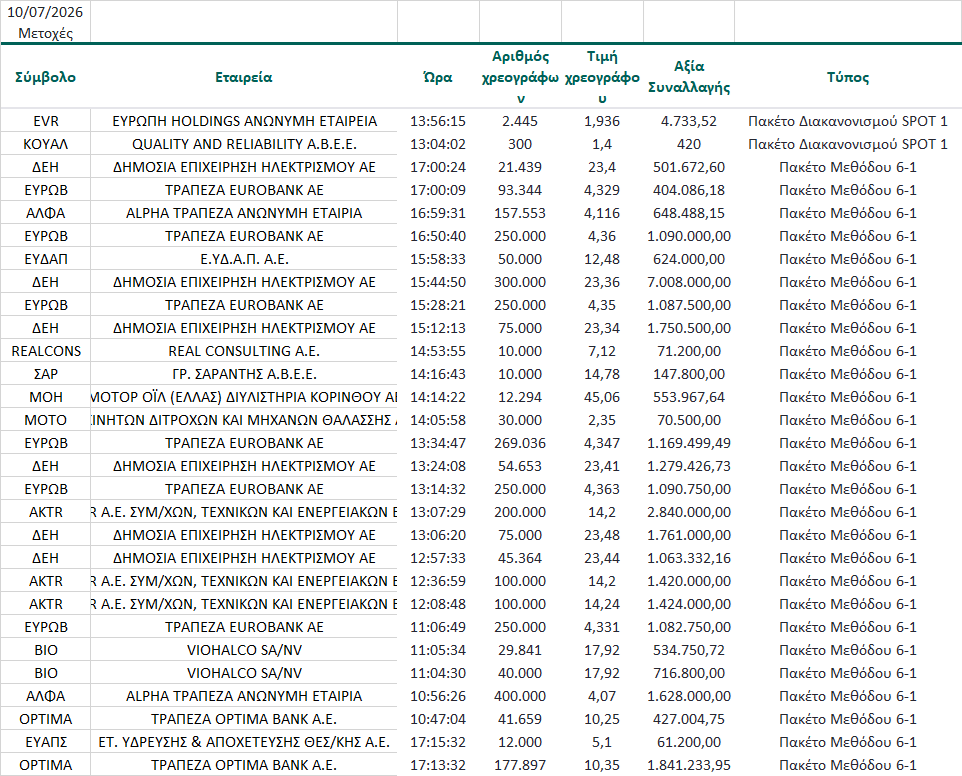
Task: Select ΕΤ. ΥΔΡΕΥΣΗΣ & ΑΠΟΧΕΤΕΥΣΗΣ ΘΕΣ/ΚΗΣ cell
Action: (244, 742)
